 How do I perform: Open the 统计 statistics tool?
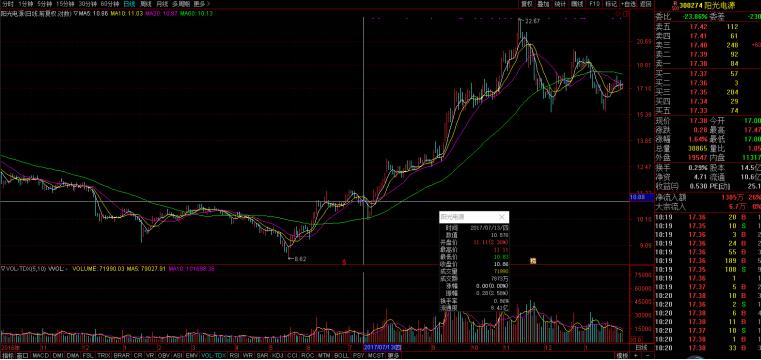click(560, 3)
